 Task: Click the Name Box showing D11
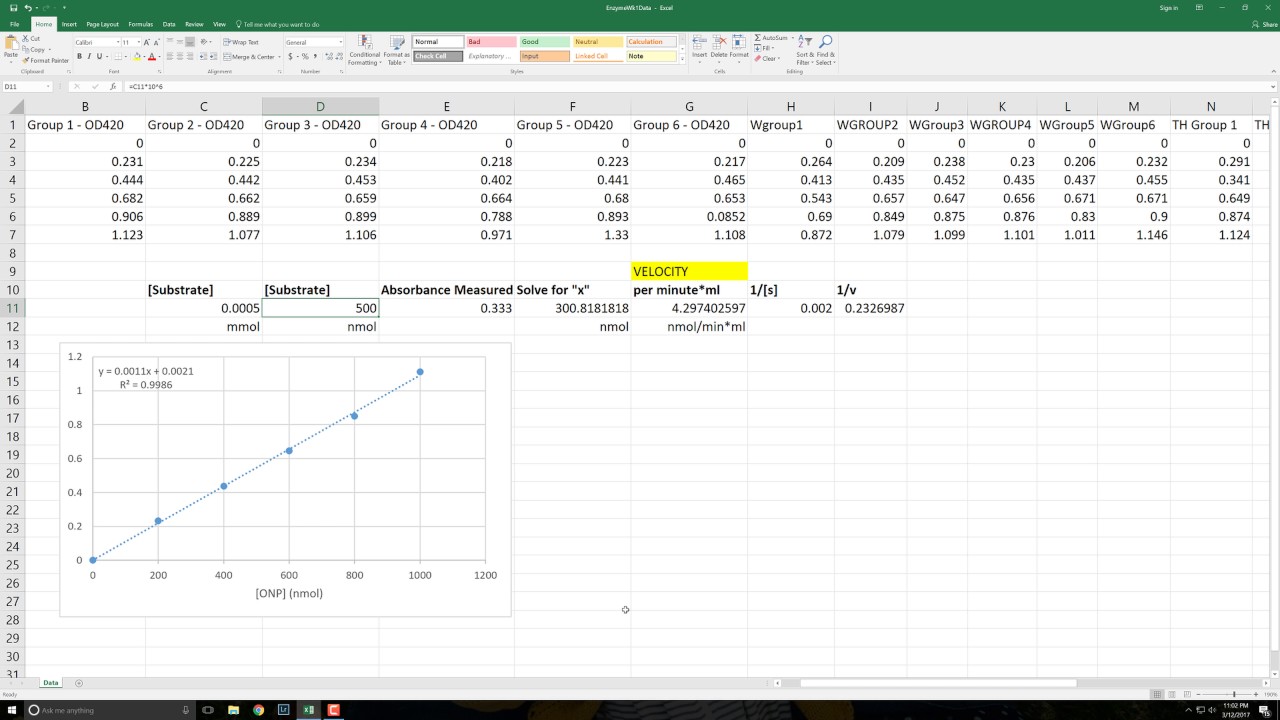tap(26, 87)
